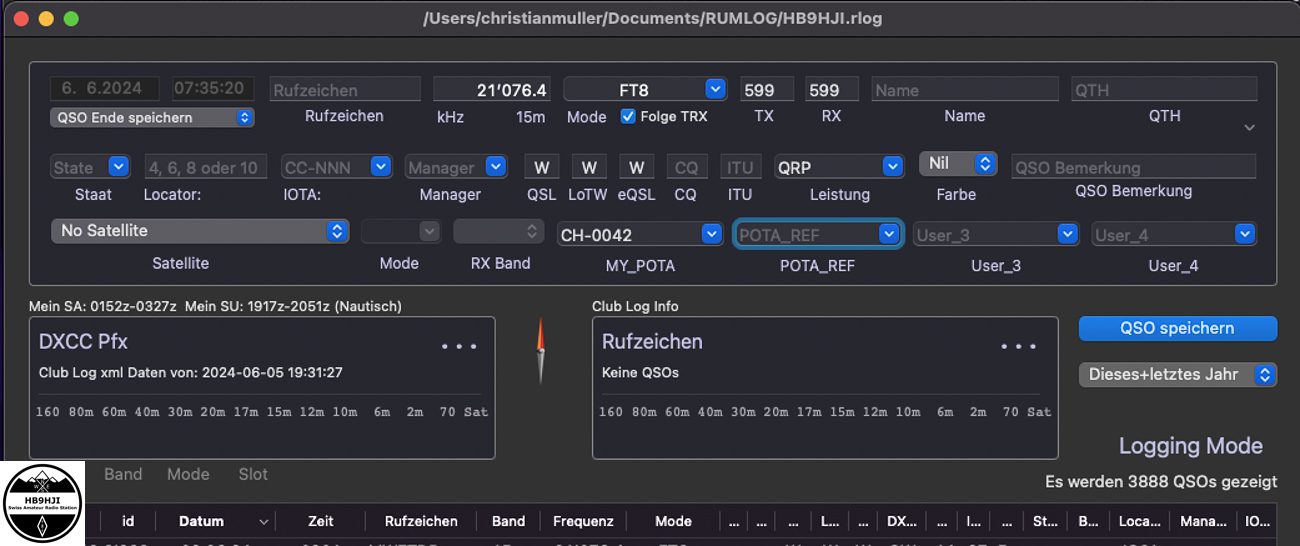The height and width of the screenshot is (546, 1300).
Task: Expand the No Satellite selector
Action: 199,231
